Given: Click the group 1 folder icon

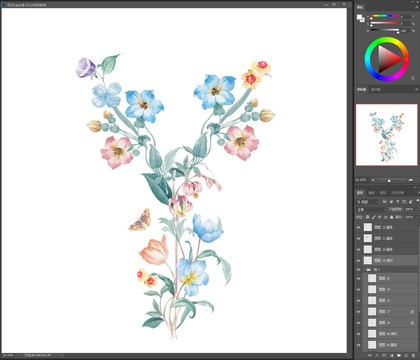Looking at the screenshot, I should tap(369, 269).
